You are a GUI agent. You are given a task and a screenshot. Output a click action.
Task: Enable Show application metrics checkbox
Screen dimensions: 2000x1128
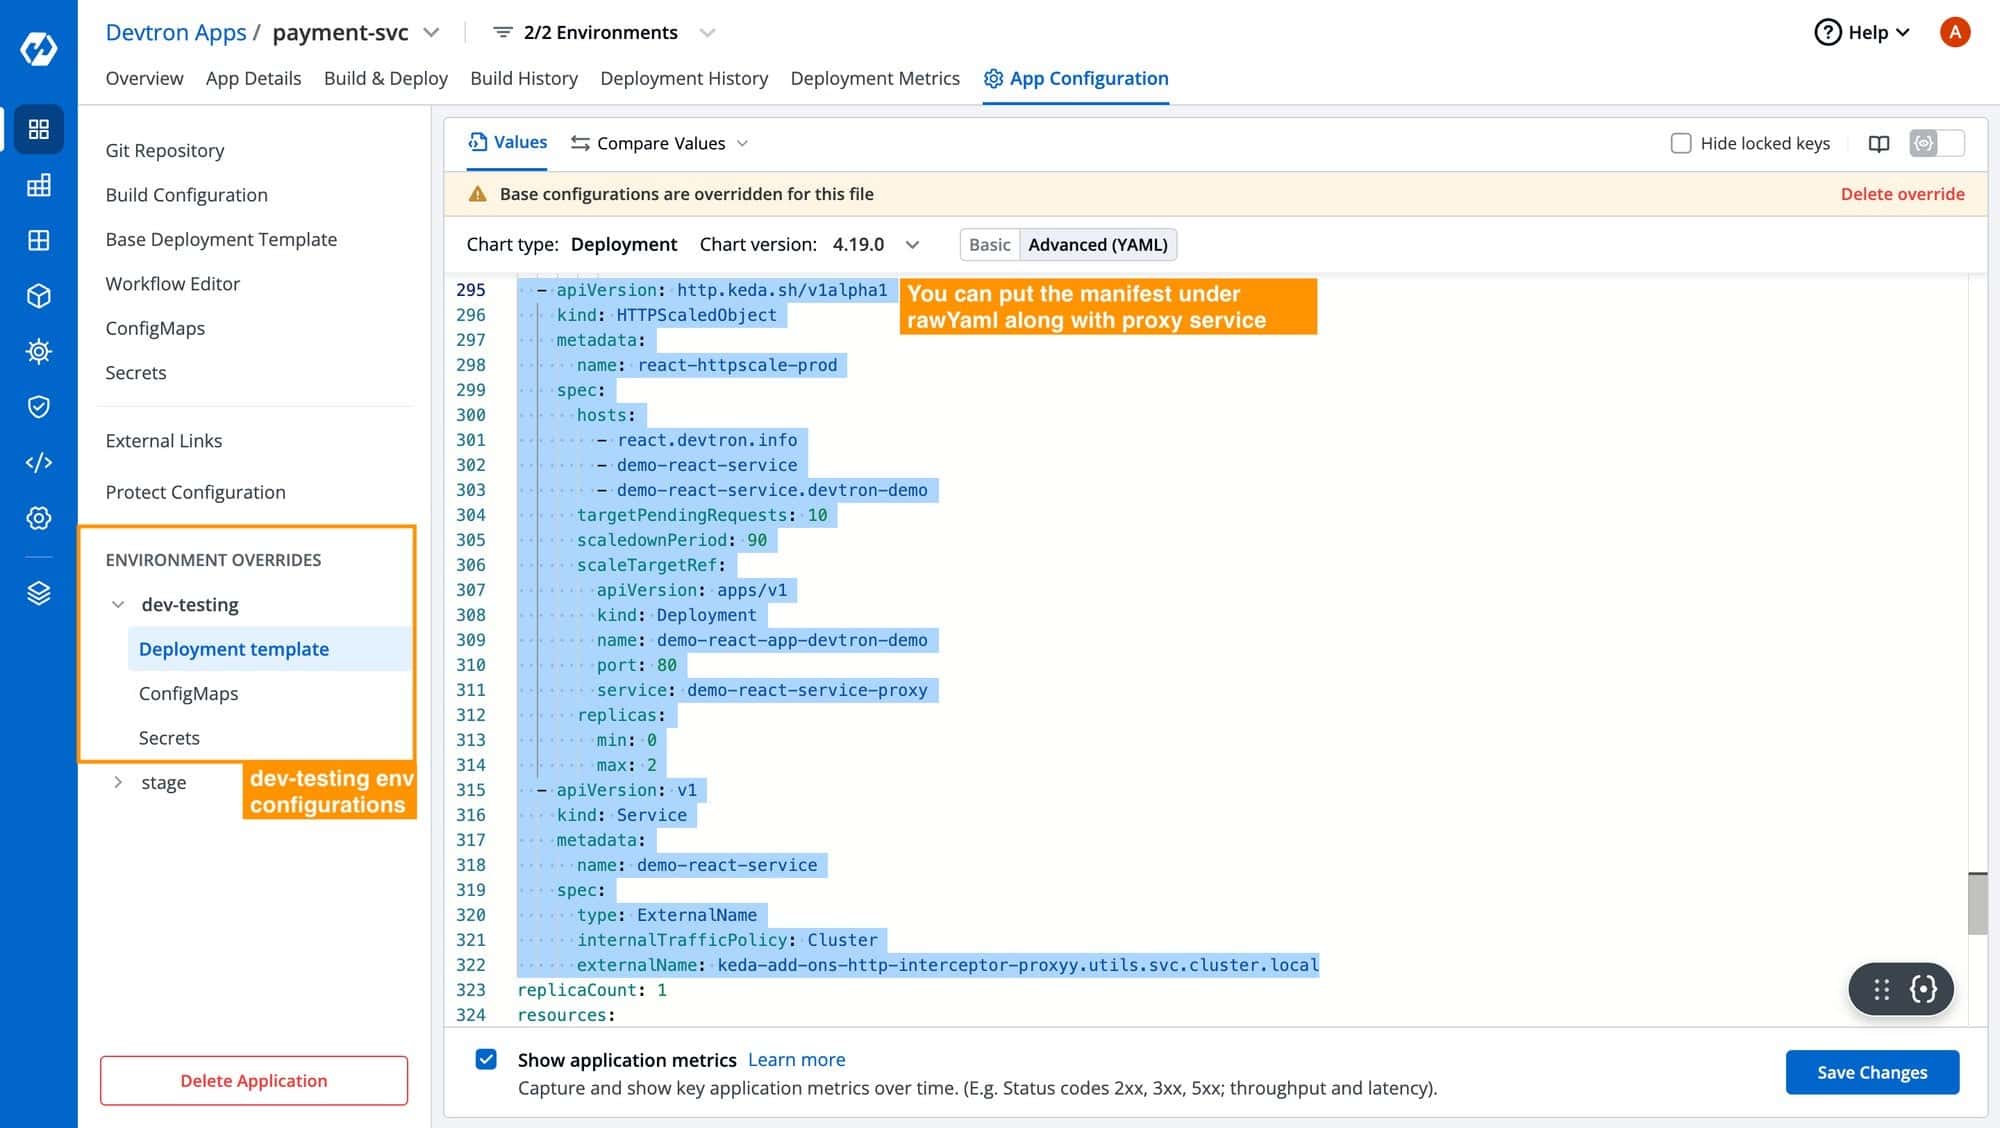coord(486,1061)
